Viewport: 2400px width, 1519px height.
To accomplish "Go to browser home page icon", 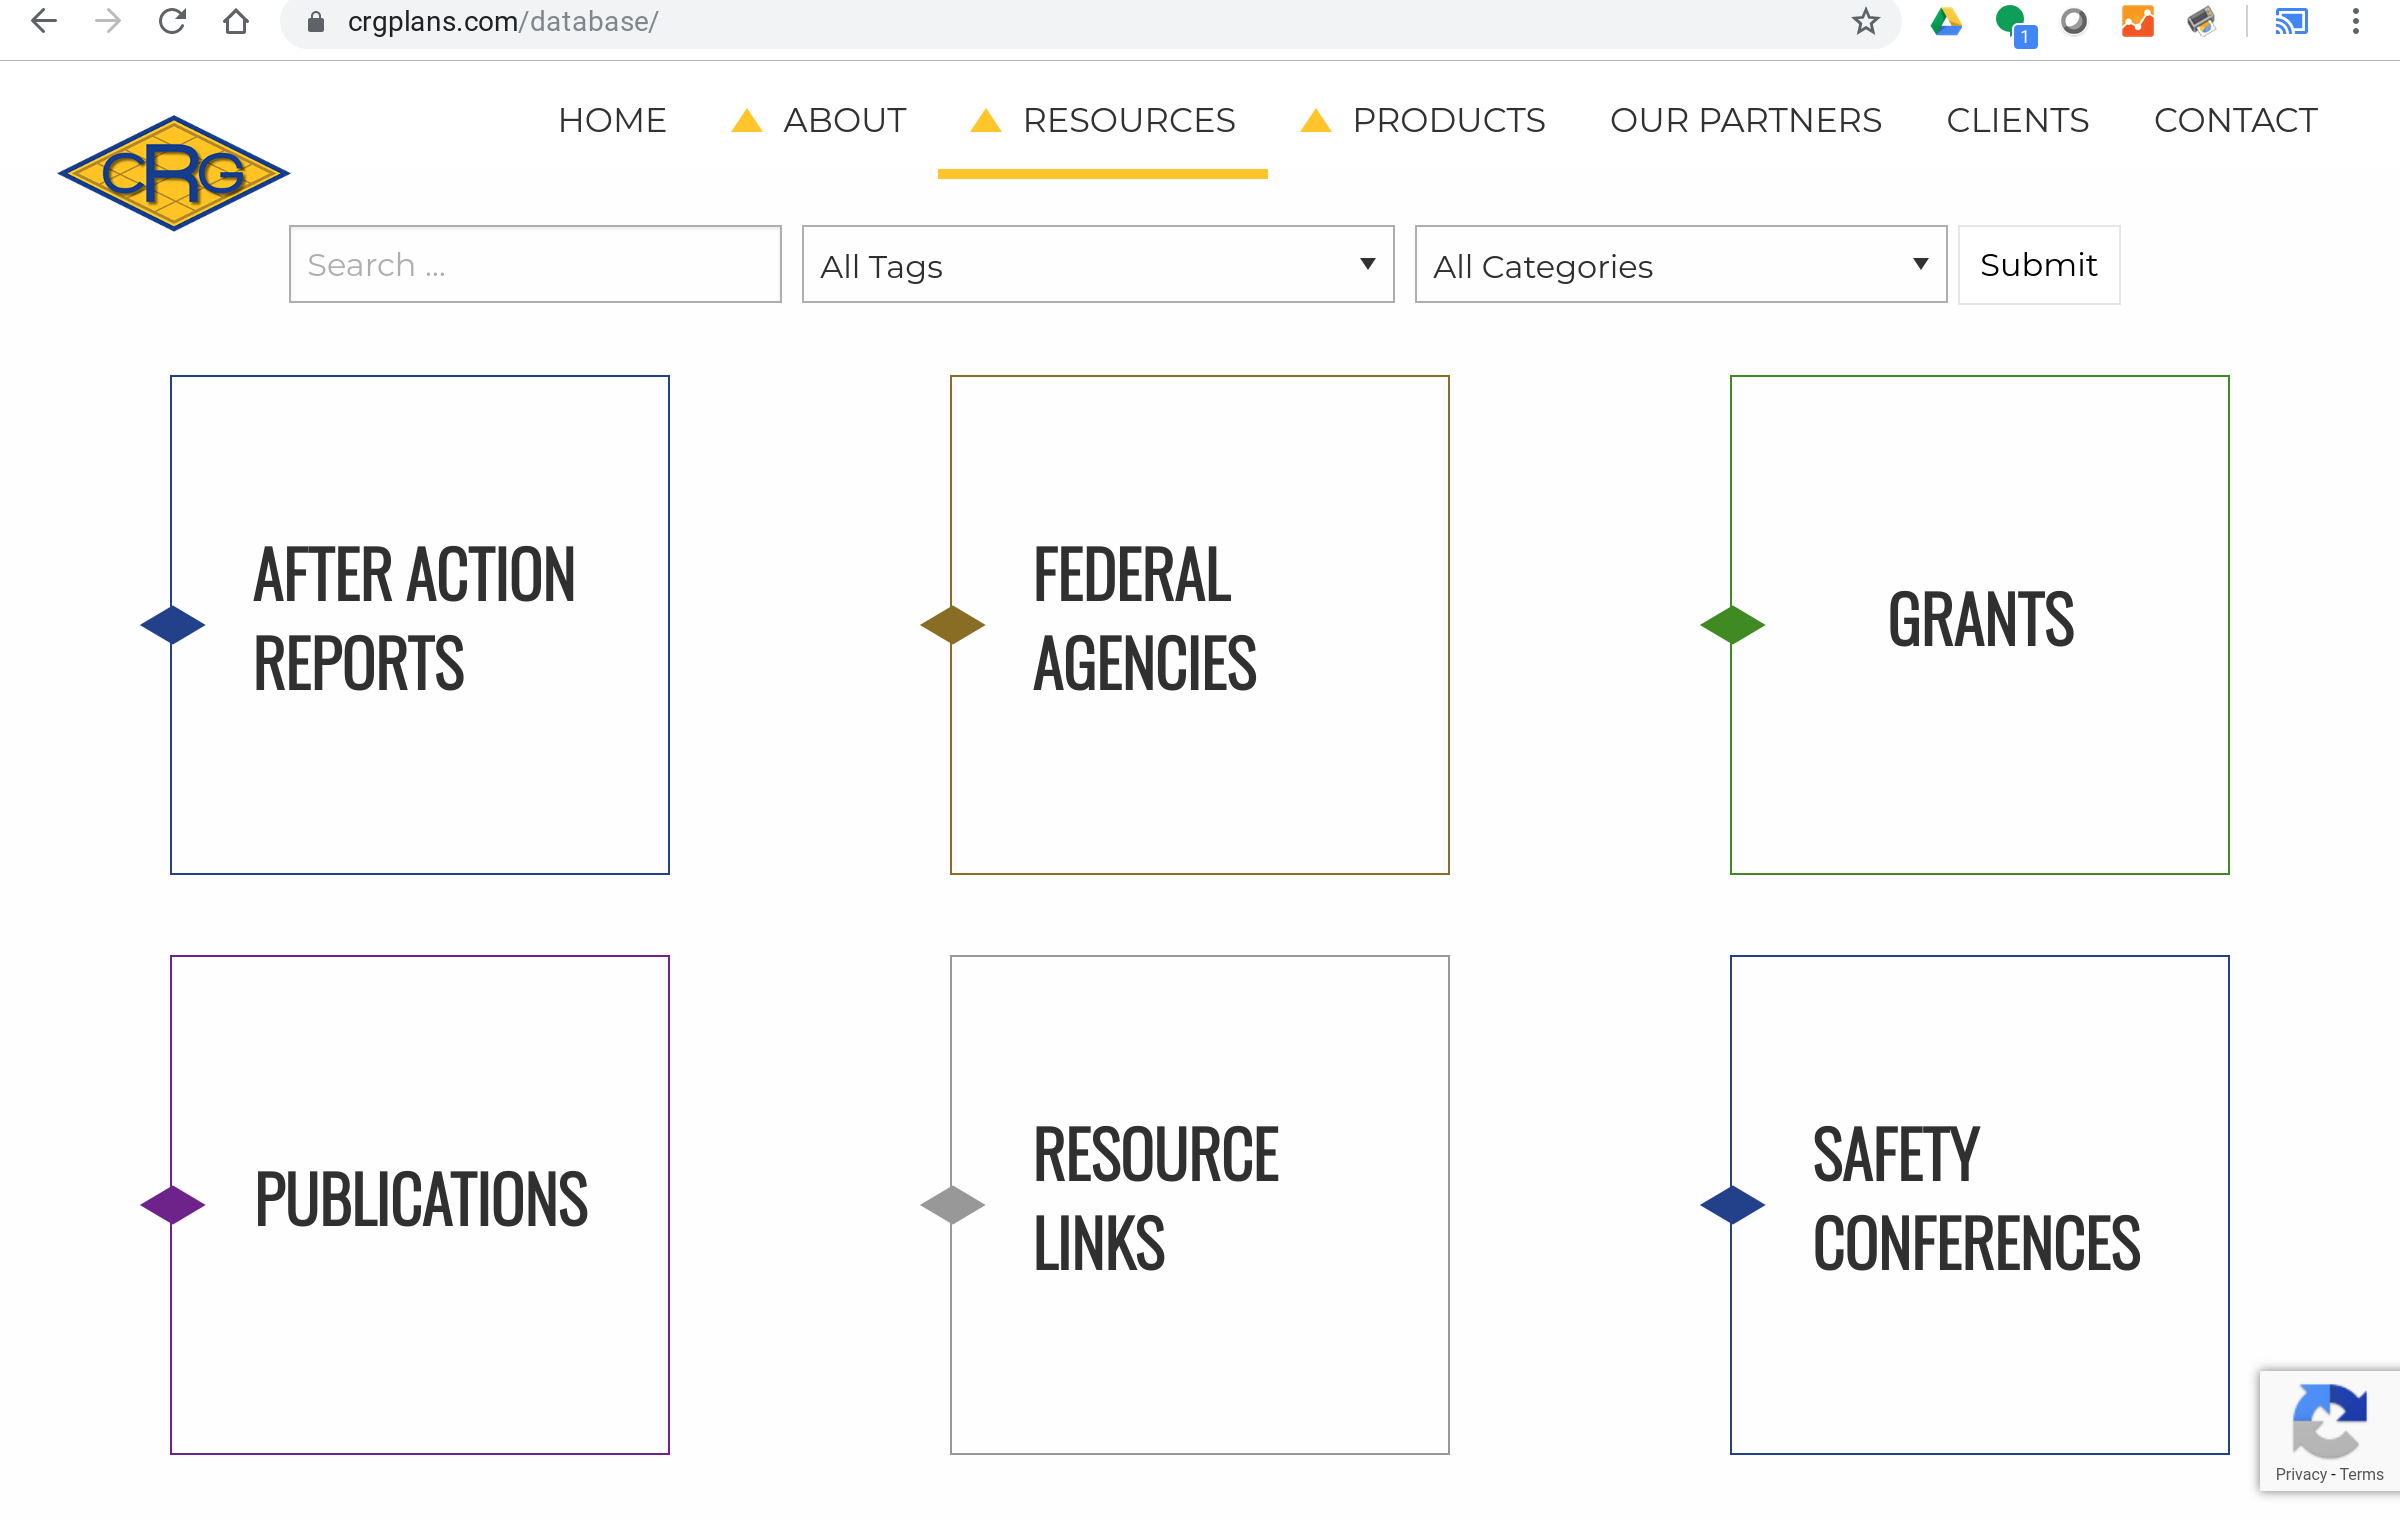I will [236, 21].
